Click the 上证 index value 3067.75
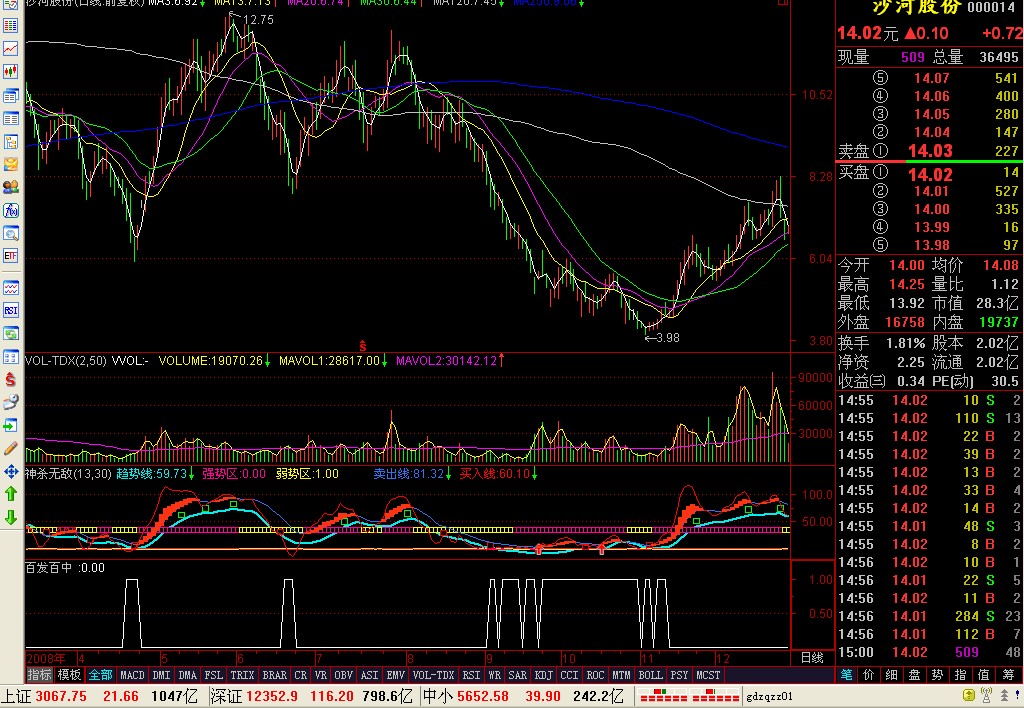Viewport: 1024px width, 708px height. click(61, 696)
